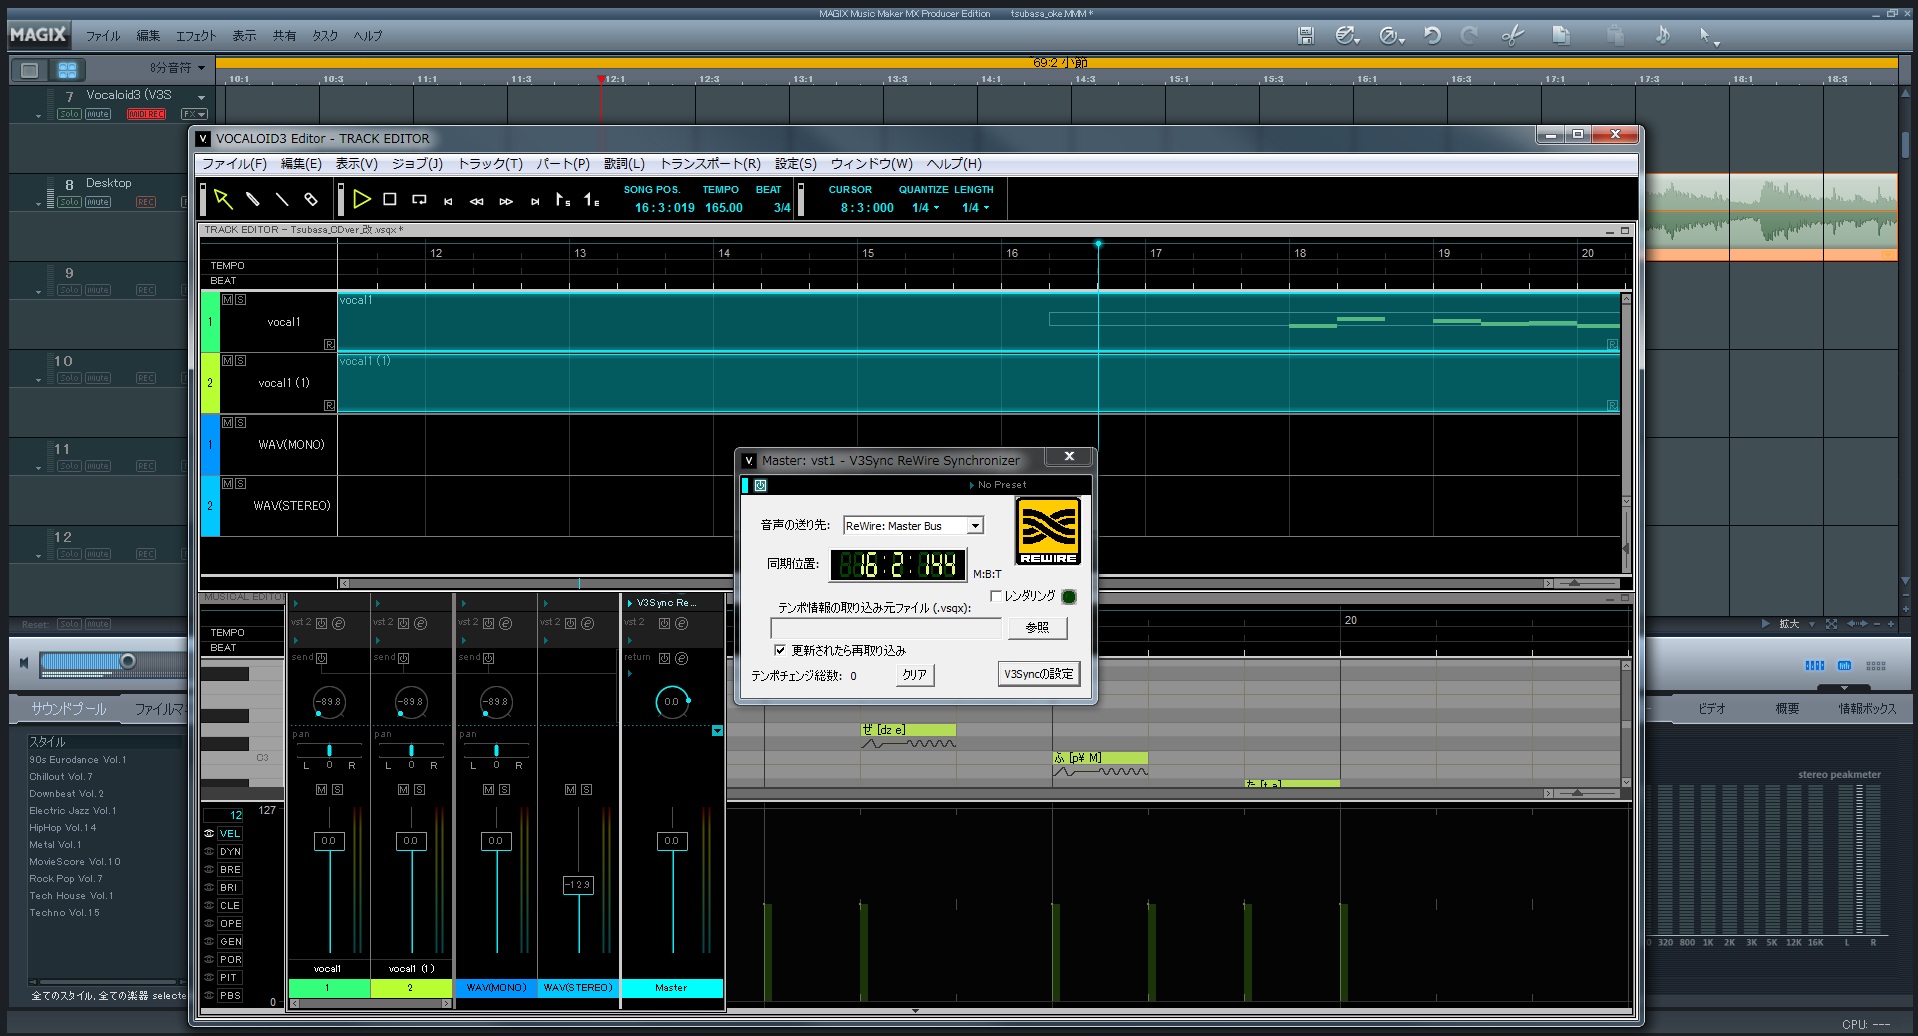1918x1036 pixels.
Task: Click the music notes icon in MAGIX toolbar
Action: tap(1662, 35)
